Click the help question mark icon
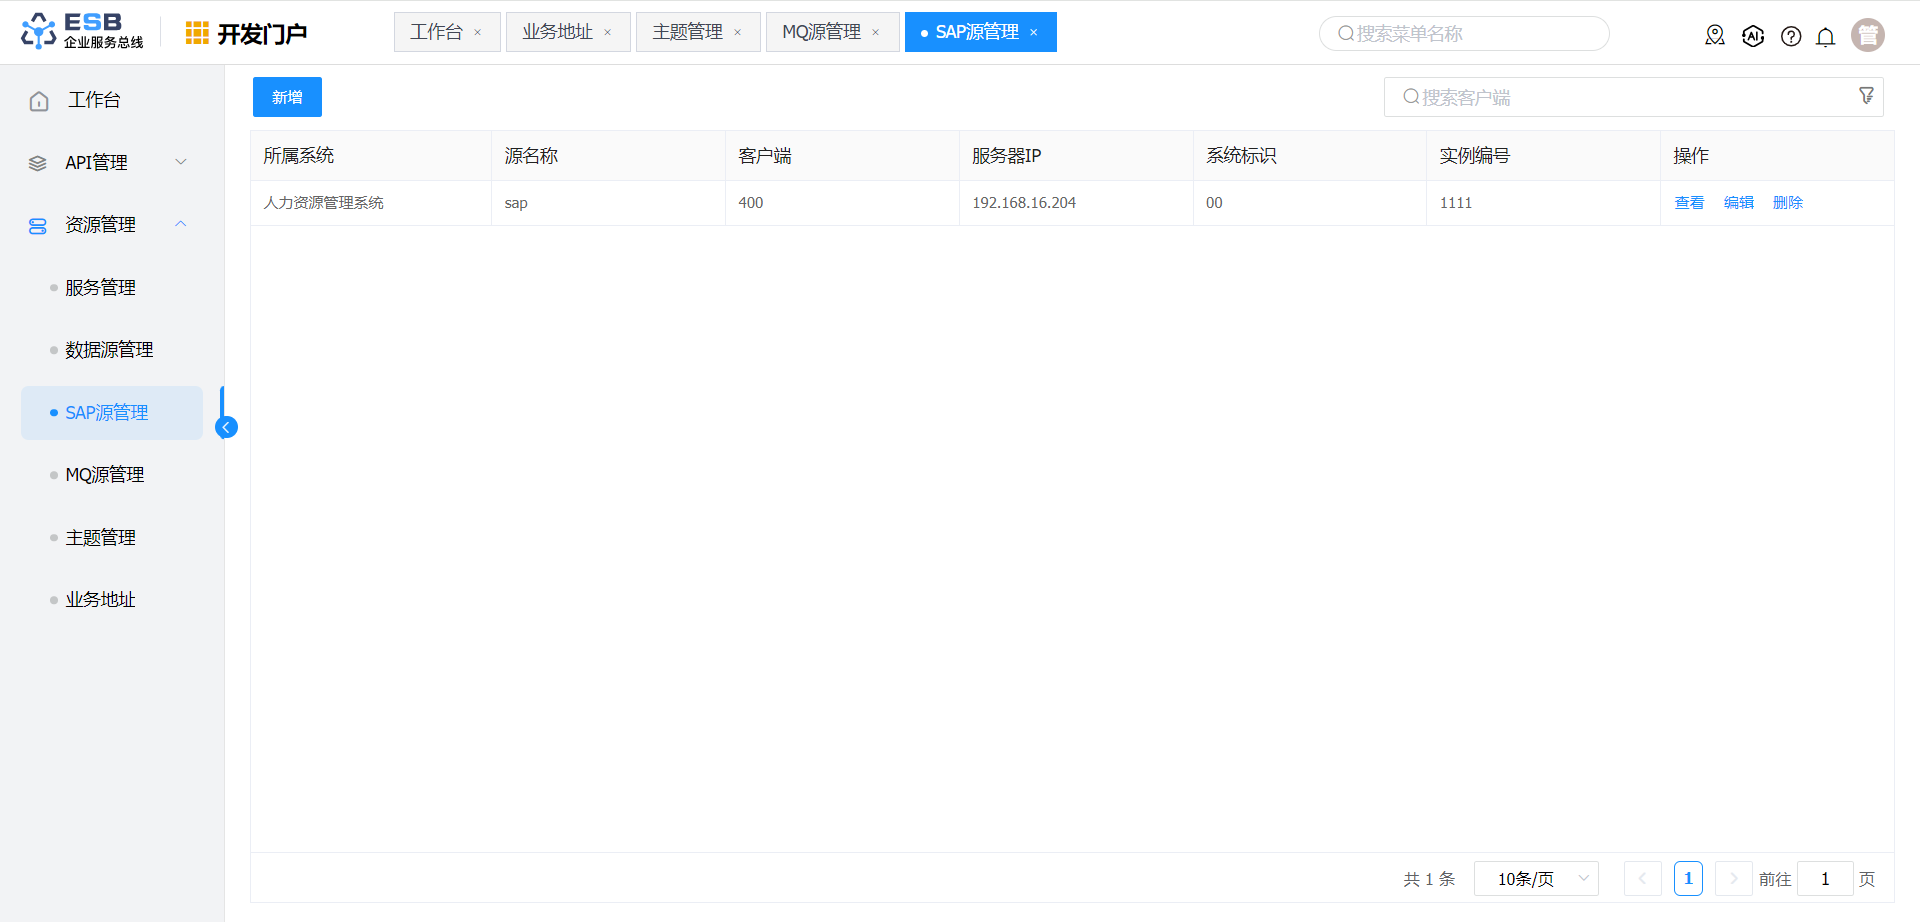The width and height of the screenshot is (1920, 922). point(1791,36)
